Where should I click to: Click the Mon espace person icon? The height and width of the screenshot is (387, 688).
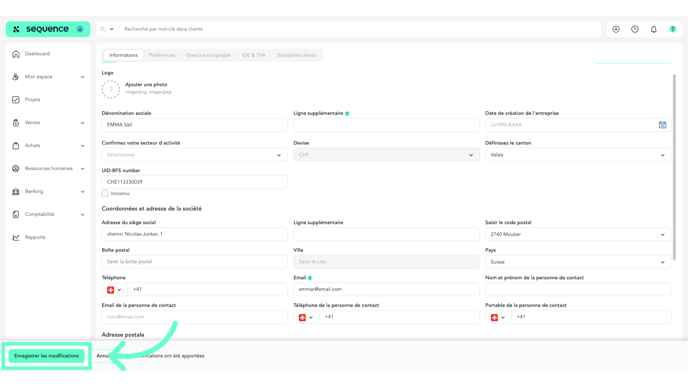click(x=16, y=77)
